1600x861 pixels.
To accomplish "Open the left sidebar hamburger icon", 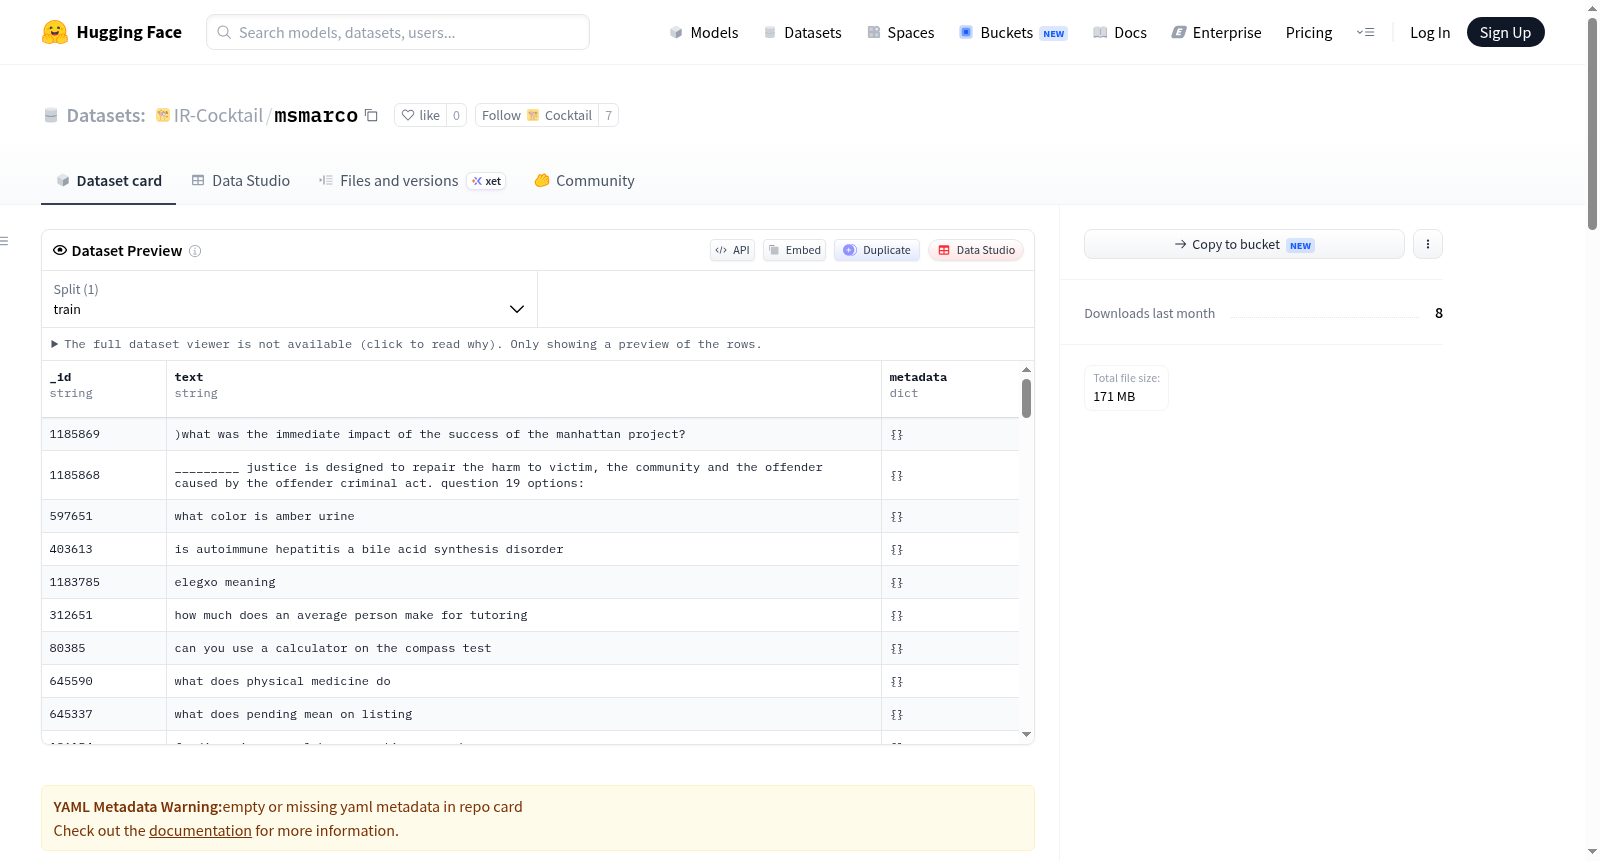I will coord(5,241).
